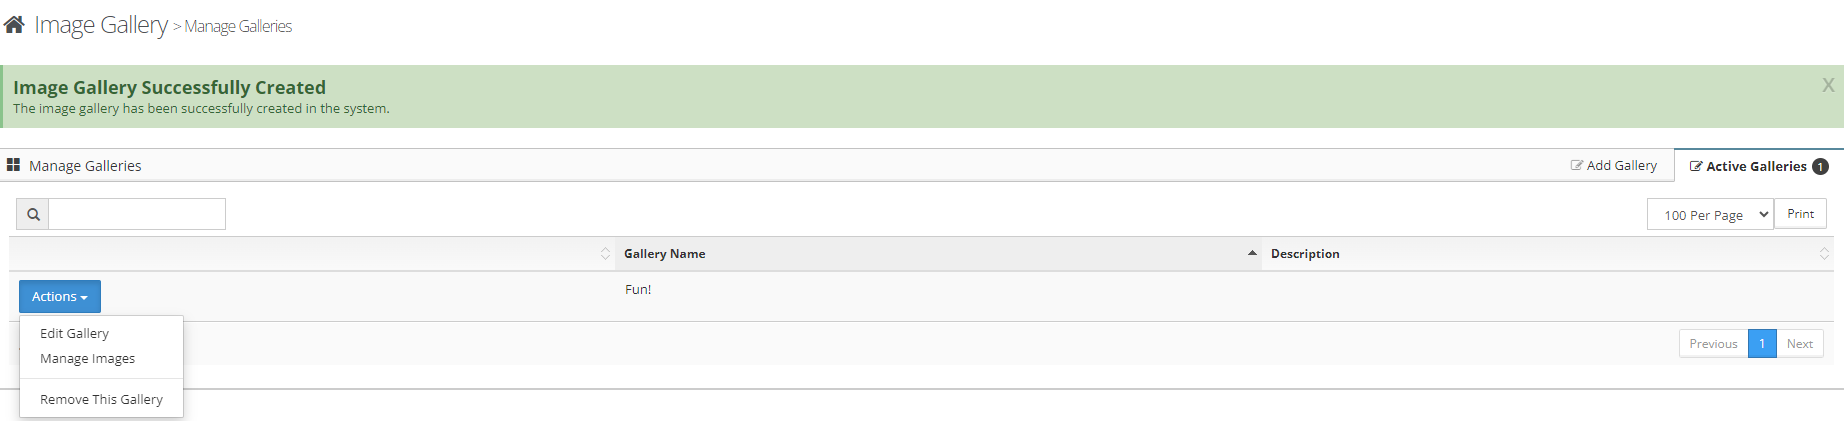Click inside the gallery search field

pos(137,214)
